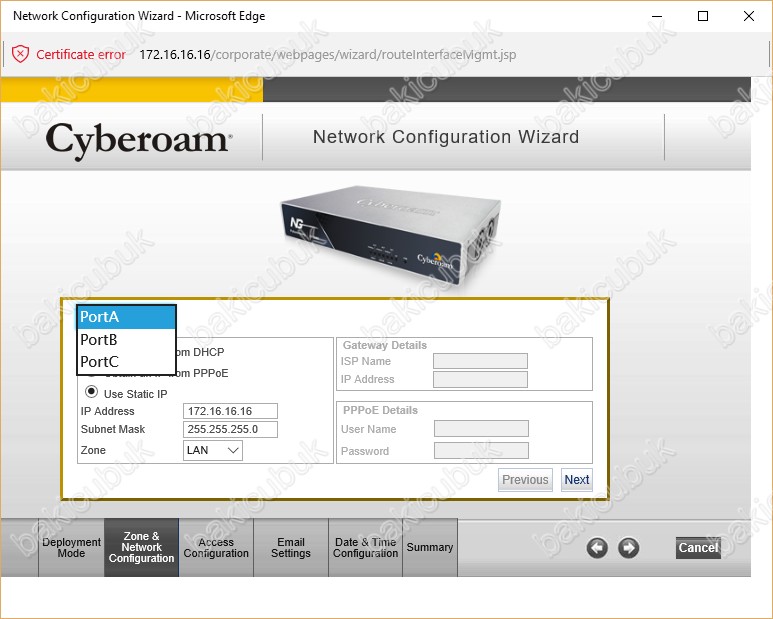Open Date & Time Configuration tab
The width and height of the screenshot is (773, 619).
[365, 548]
